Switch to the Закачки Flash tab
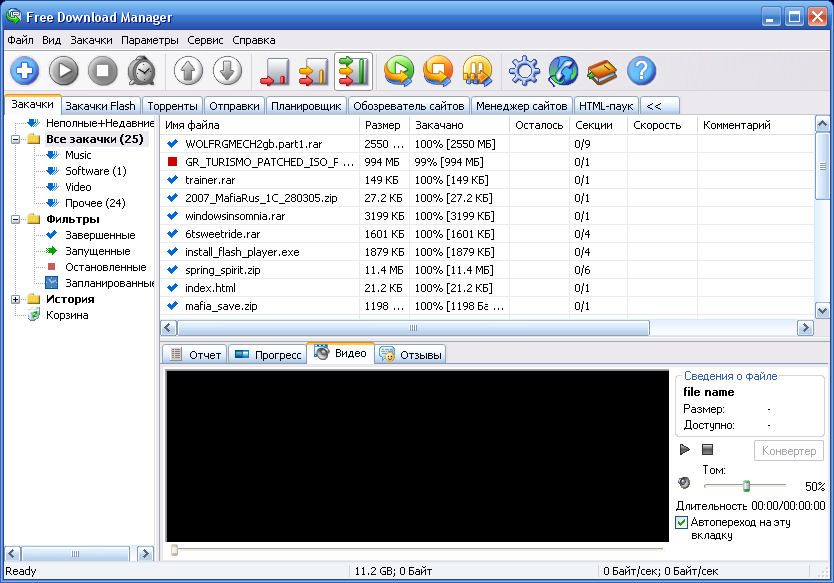Image resolution: width=834 pixels, height=583 pixels. tap(101, 106)
